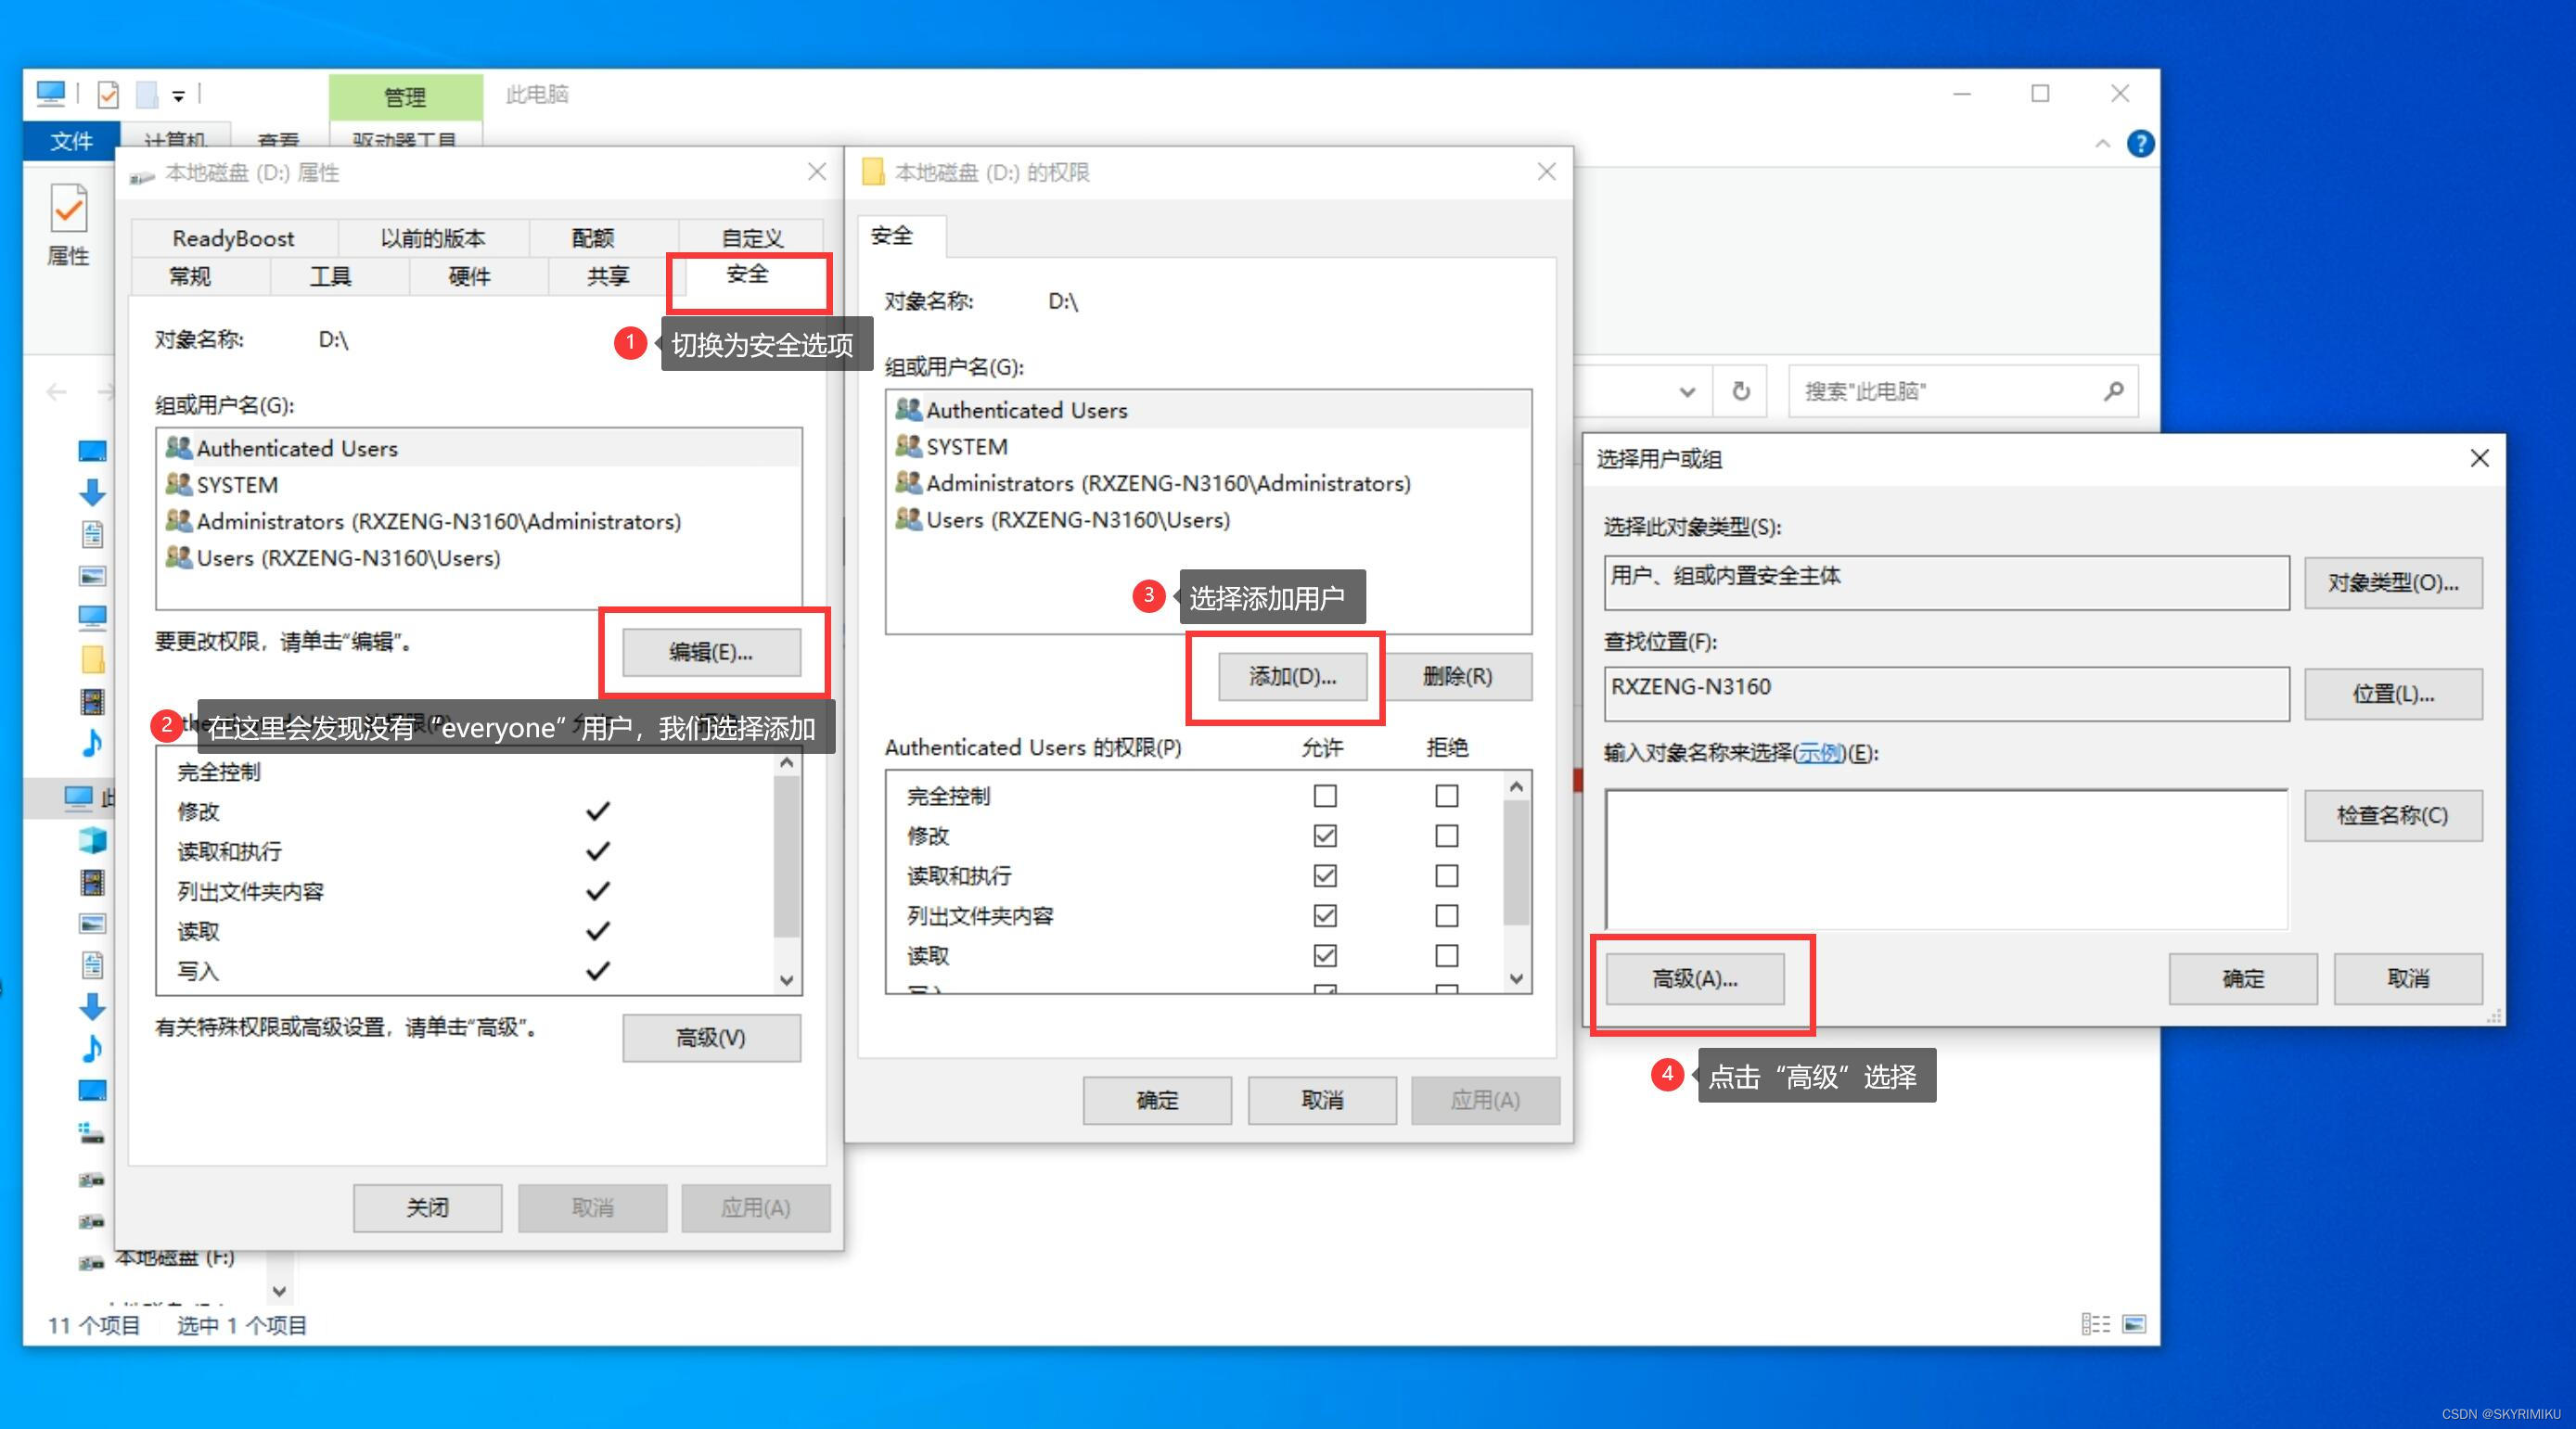Click the refresh icon in Explorer address bar

coord(1740,390)
